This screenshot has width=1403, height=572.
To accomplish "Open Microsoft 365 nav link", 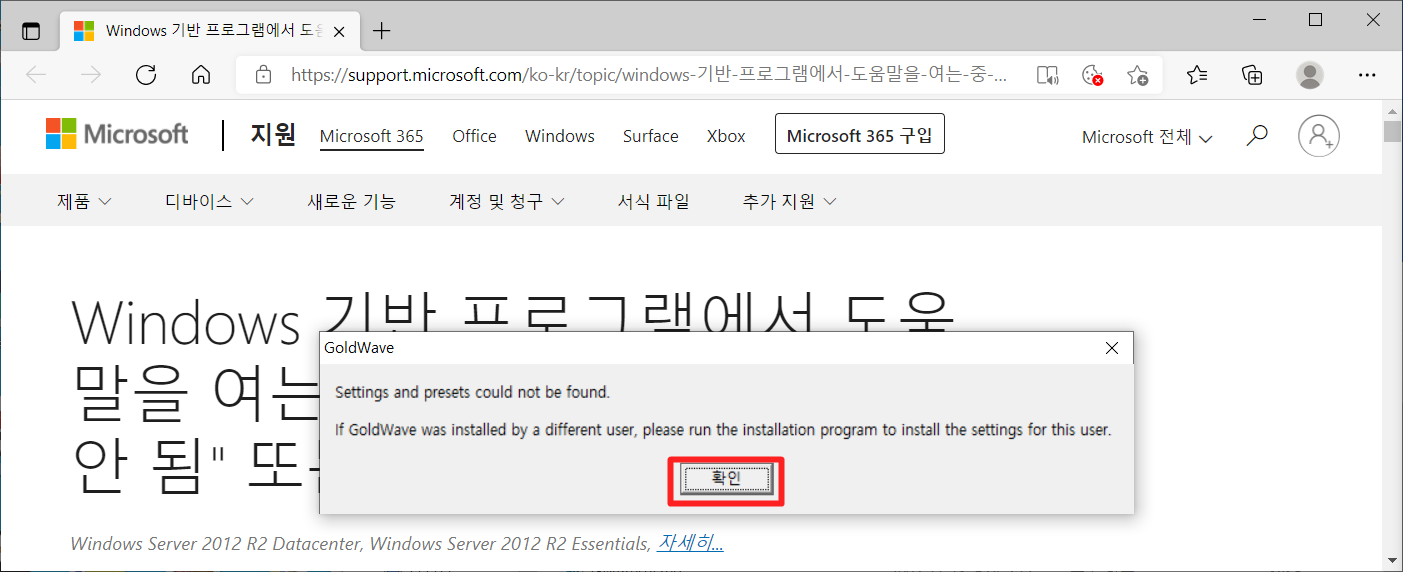I will point(372,136).
